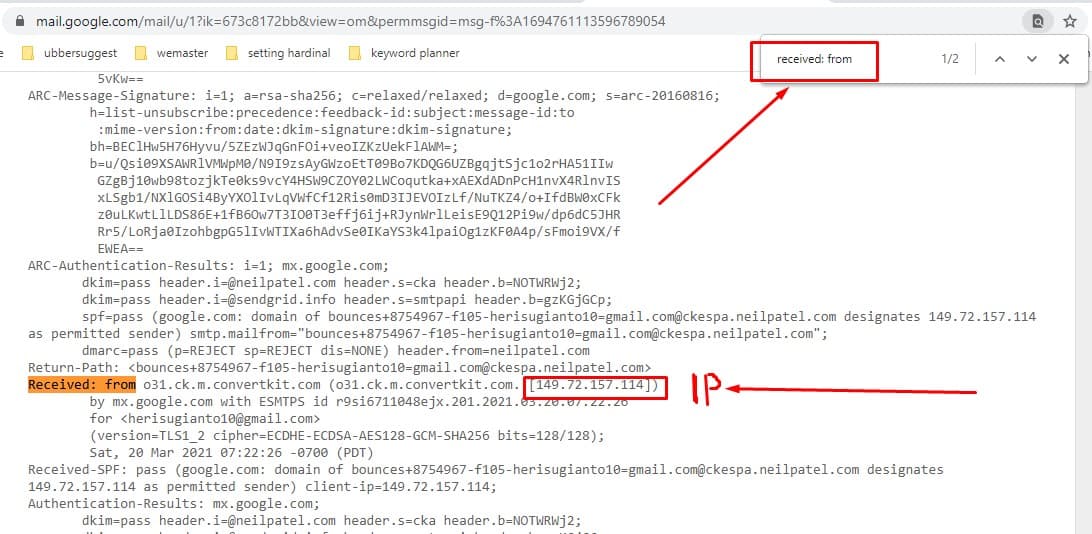This screenshot has height=534, width=1092.
Task: Jump to the next find result
Action: 1031,59
